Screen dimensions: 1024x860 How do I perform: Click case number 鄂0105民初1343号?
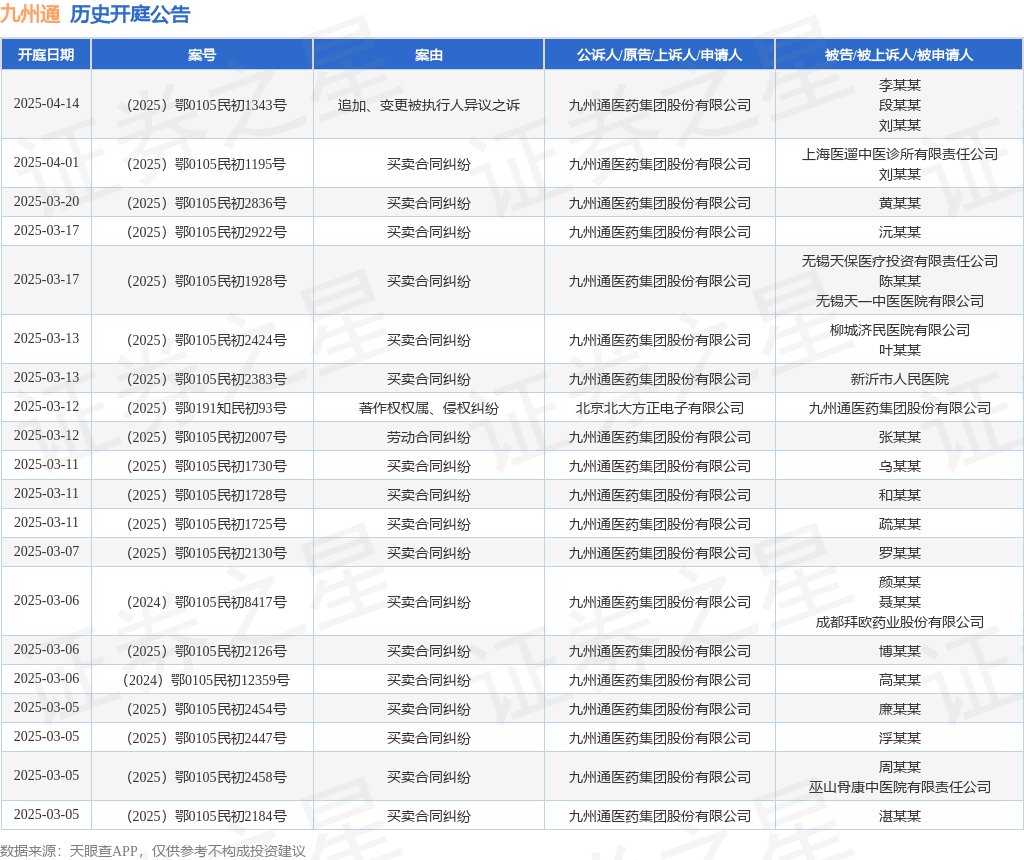(x=206, y=105)
